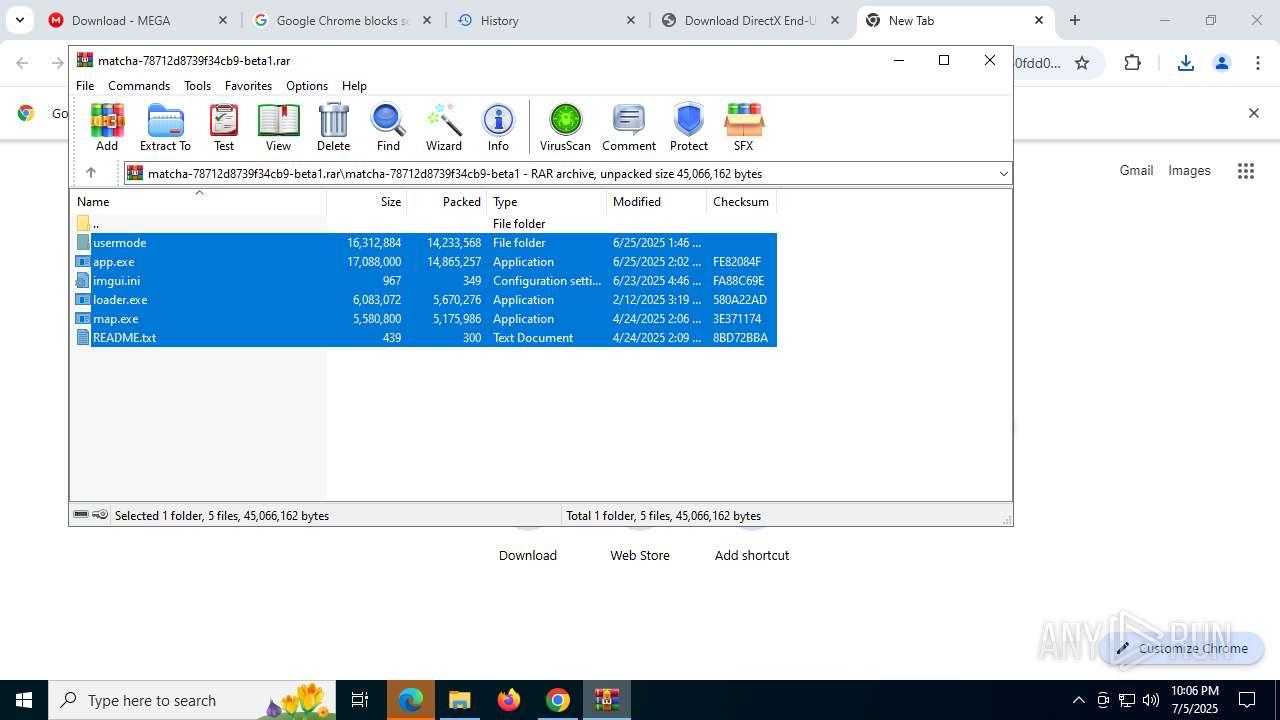Screen dimensions: 1280x720
Task: Sort by Size column header
Action: pyautogui.click(x=367, y=202)
